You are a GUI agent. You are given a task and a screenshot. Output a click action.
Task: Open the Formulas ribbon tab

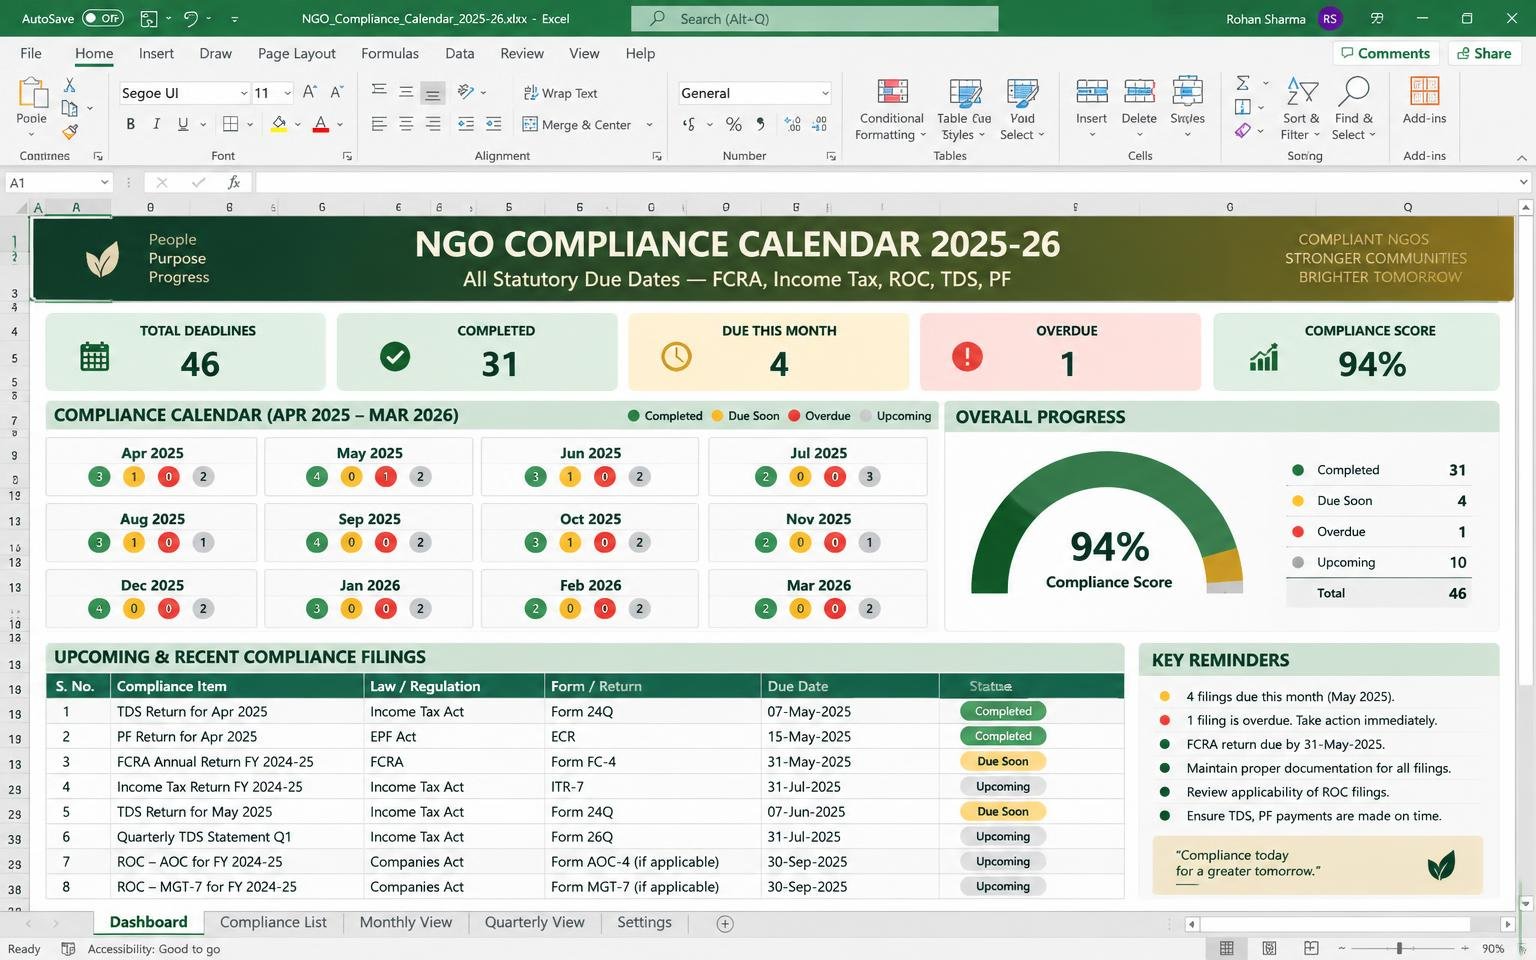(390, 53)
